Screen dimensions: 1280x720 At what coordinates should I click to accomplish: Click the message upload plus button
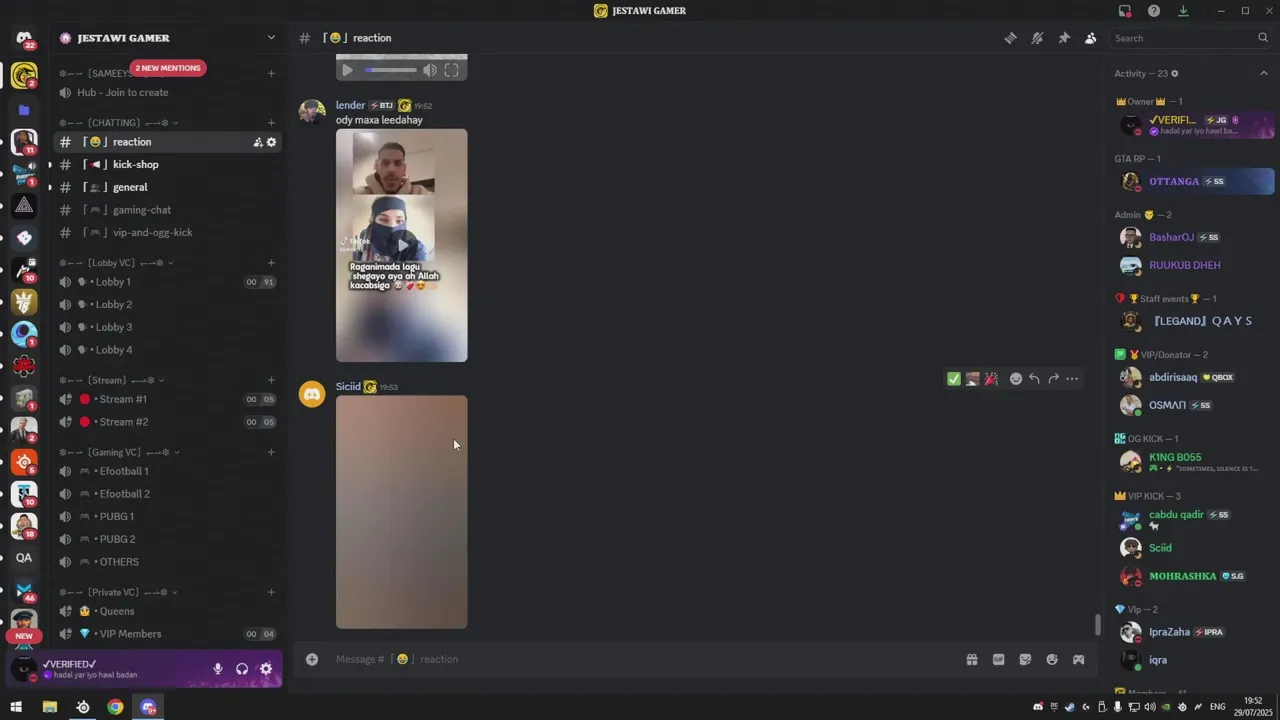coord(312,659)
